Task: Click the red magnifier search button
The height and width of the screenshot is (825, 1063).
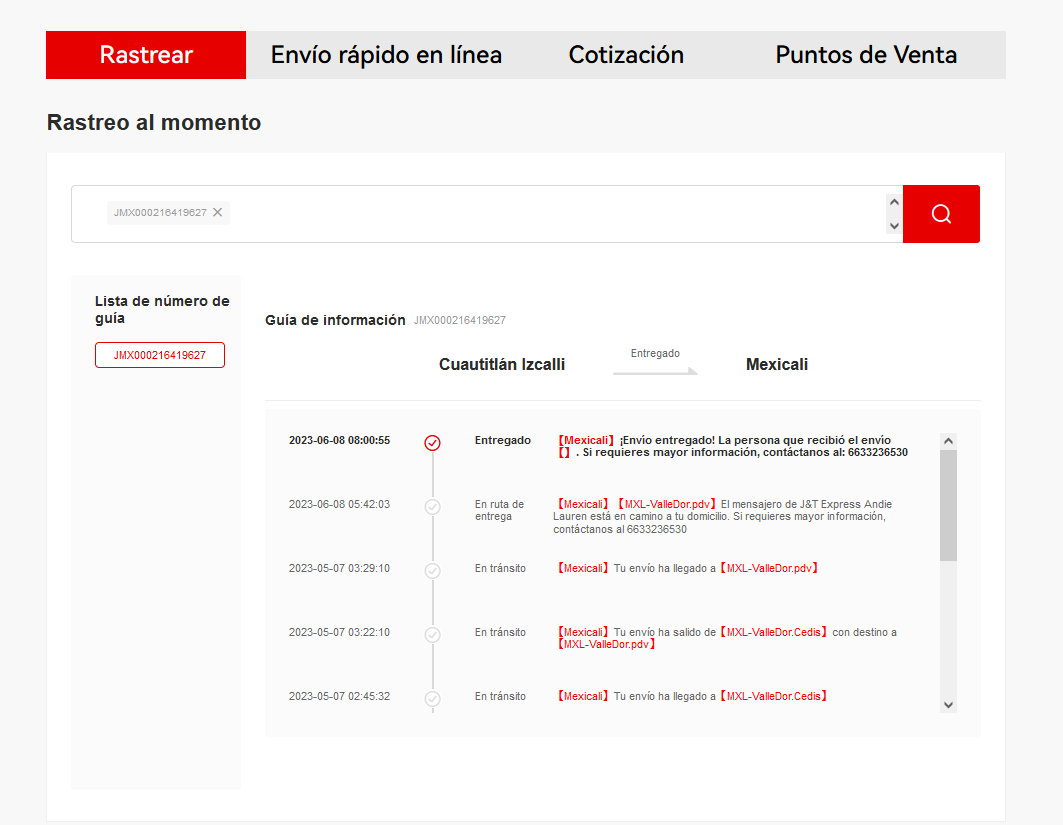Action: click(940, 214)
